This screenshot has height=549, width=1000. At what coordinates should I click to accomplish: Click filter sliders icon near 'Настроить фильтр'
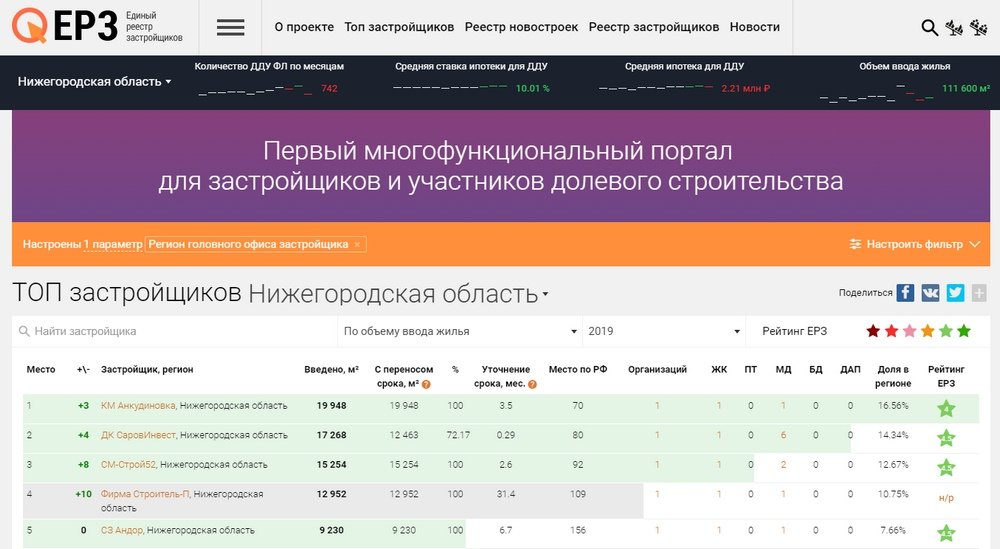[x=855, y=244]
